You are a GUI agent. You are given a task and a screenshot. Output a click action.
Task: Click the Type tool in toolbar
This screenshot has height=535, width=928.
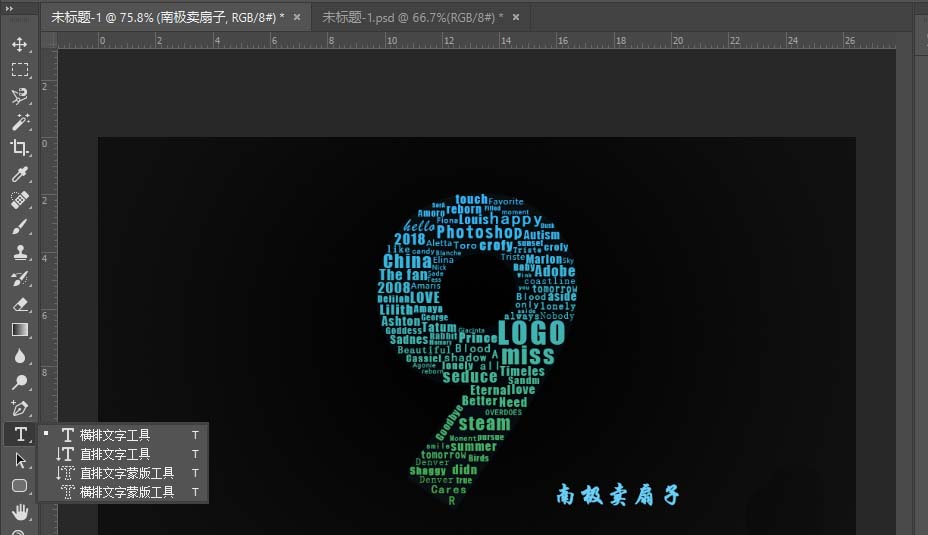pos(20,434)
